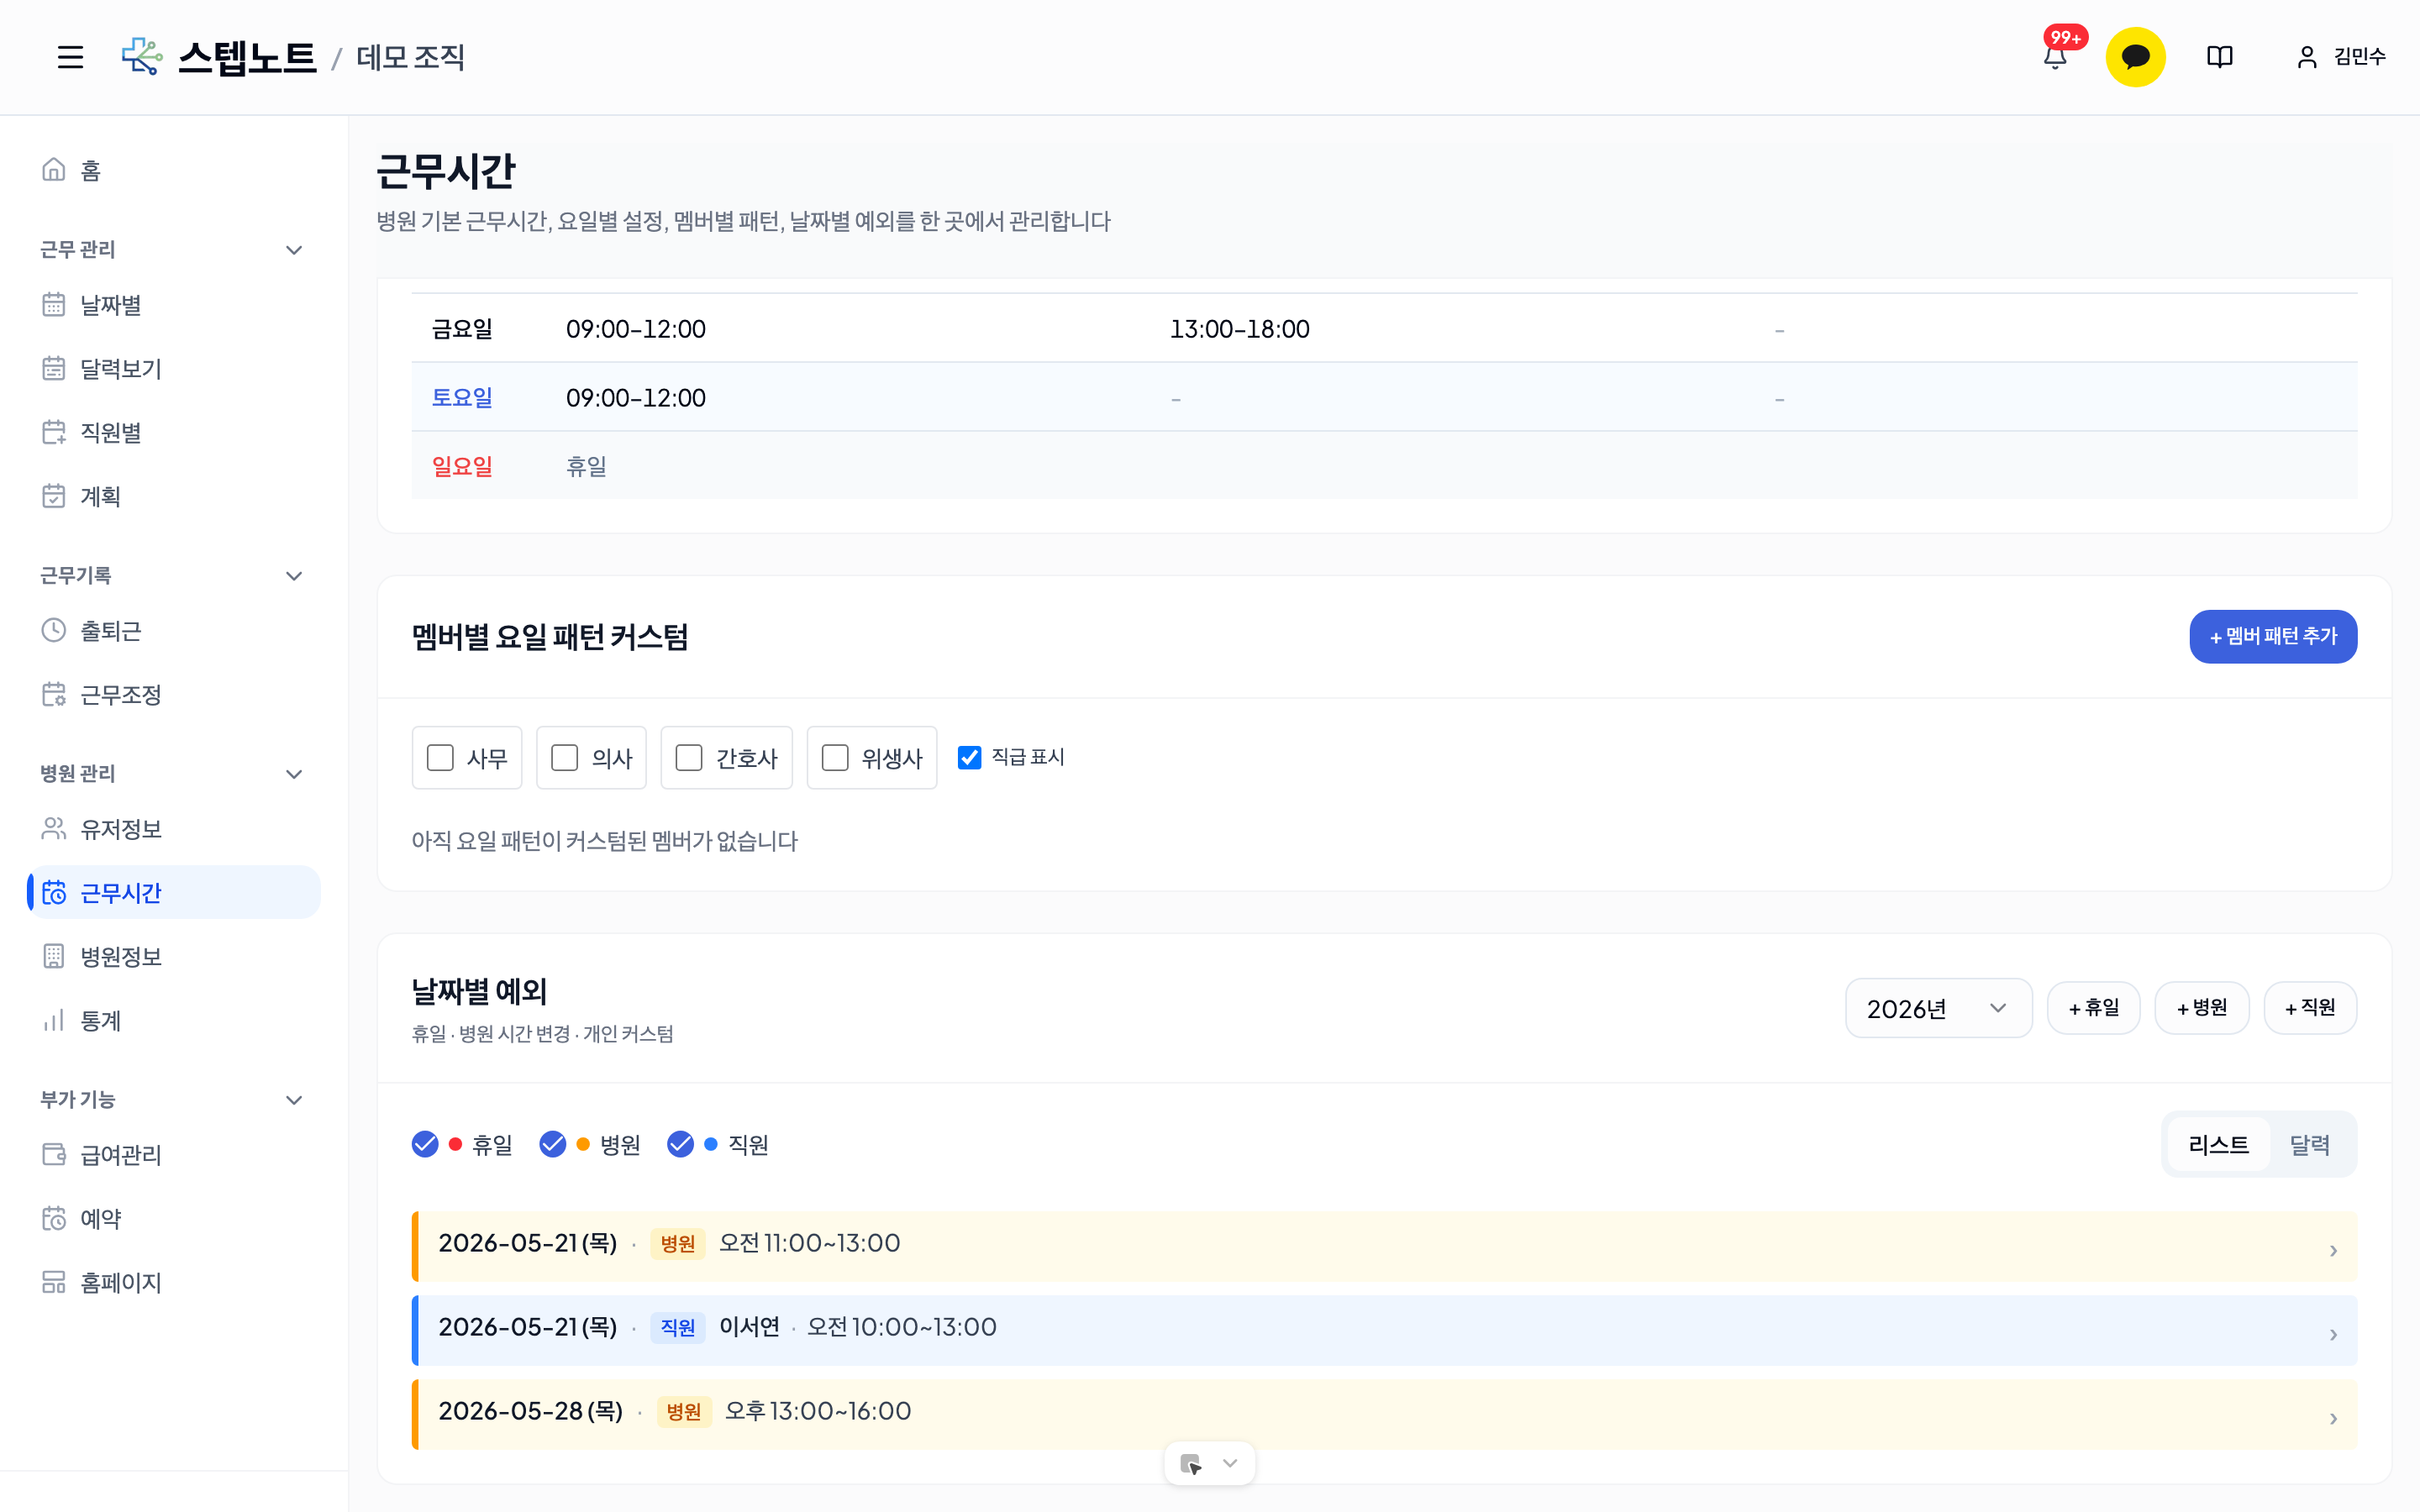Click the 근무조정 calendar-settings icon
The image size is (2420, 1512).
click(54, 694)
